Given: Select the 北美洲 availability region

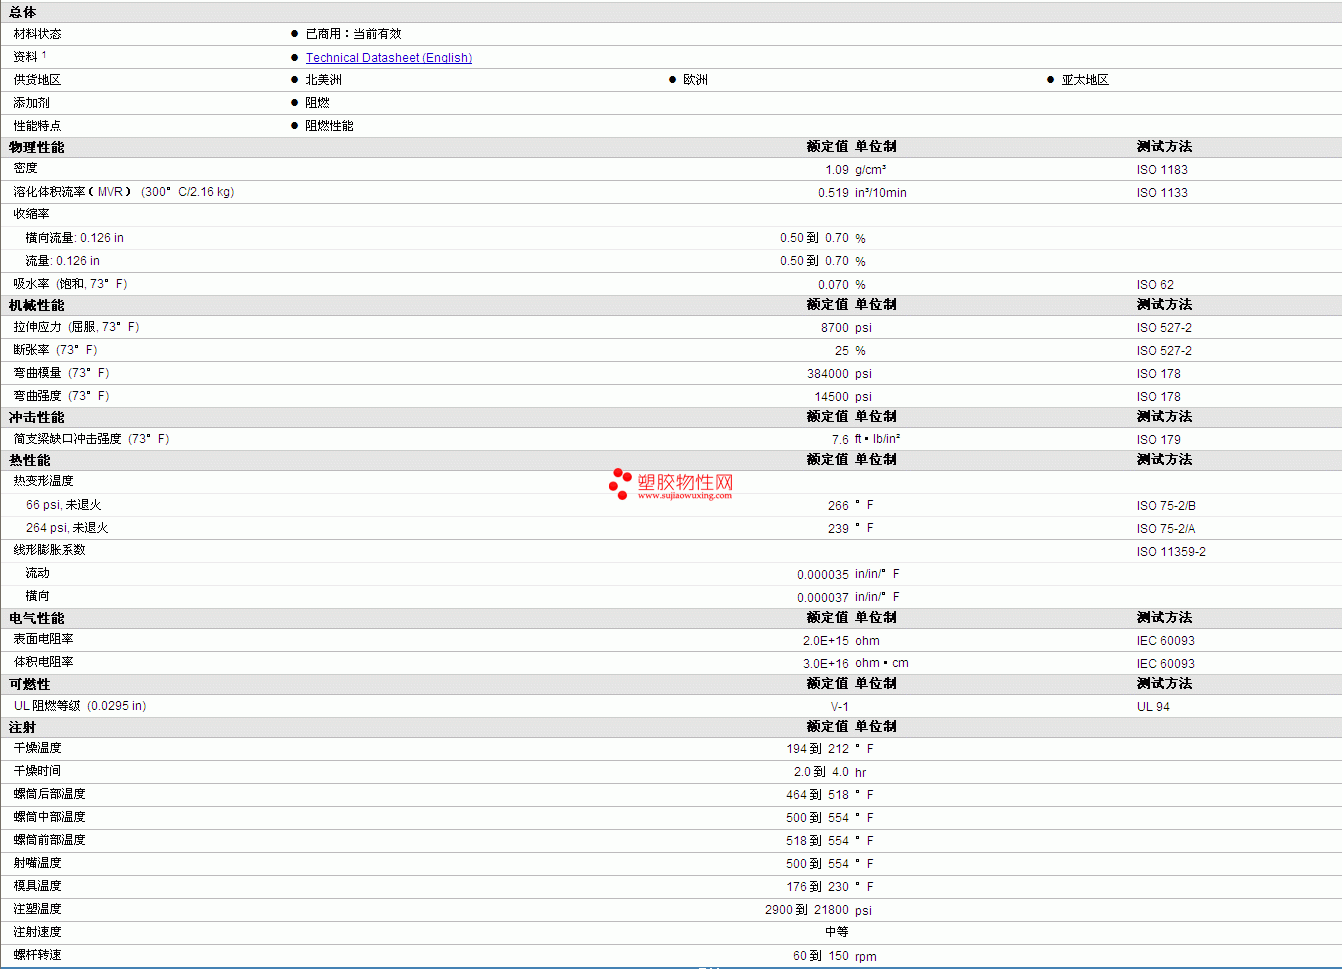Looking at the screenshot, I should click(x=323, y=80).
